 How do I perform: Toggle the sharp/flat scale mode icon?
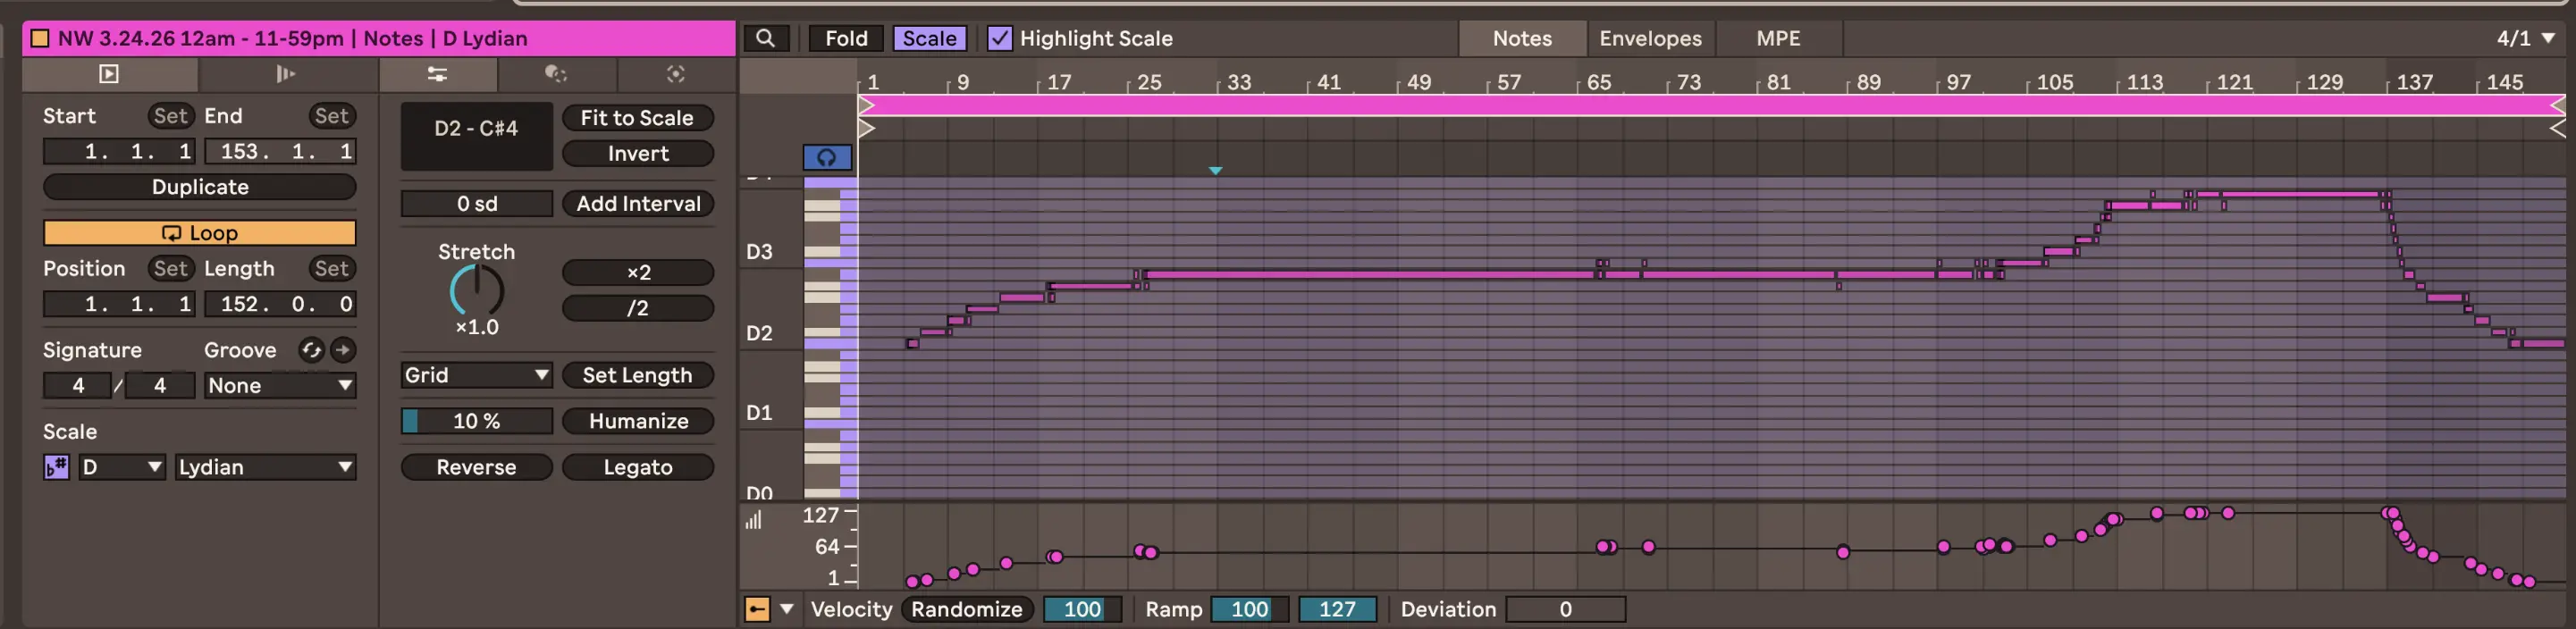click(56, 467)
